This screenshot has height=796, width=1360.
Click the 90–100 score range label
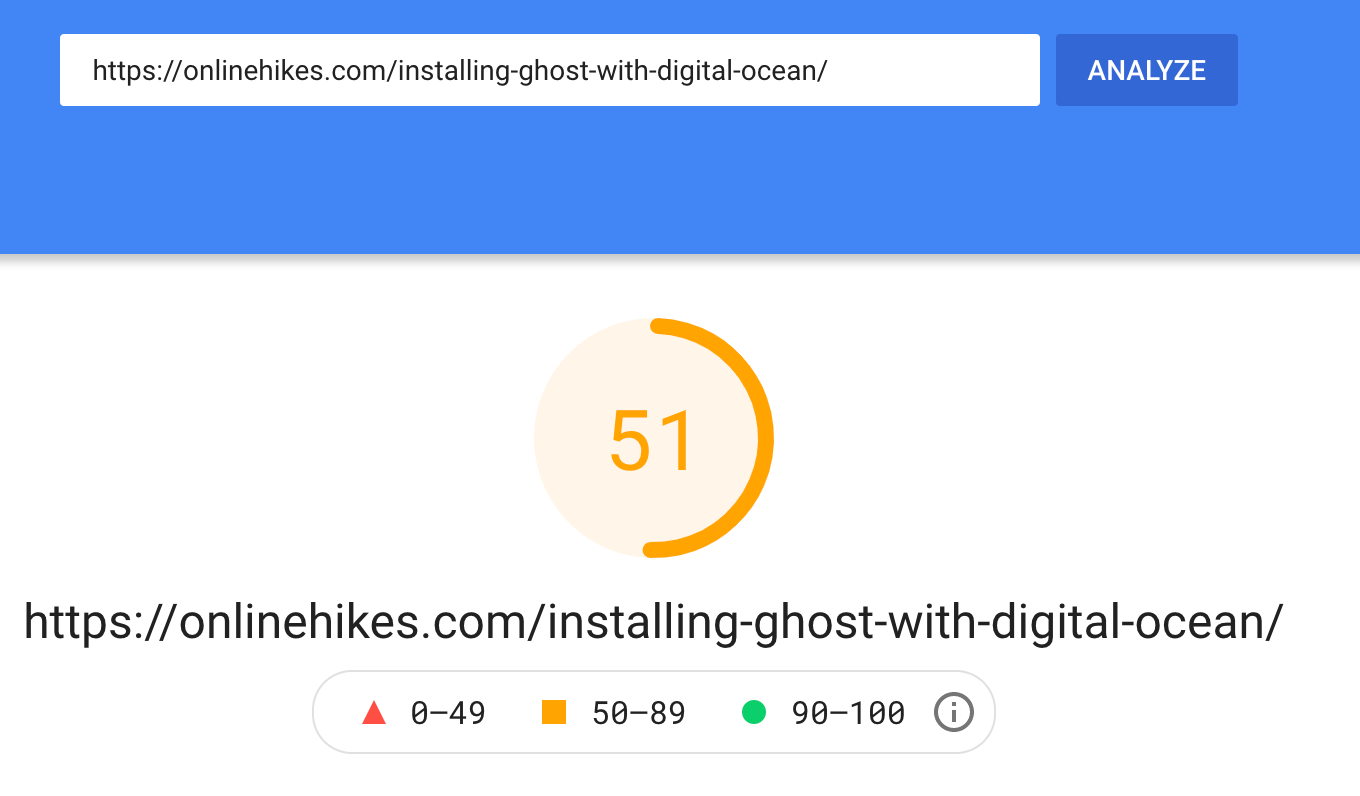click(848, 713)
